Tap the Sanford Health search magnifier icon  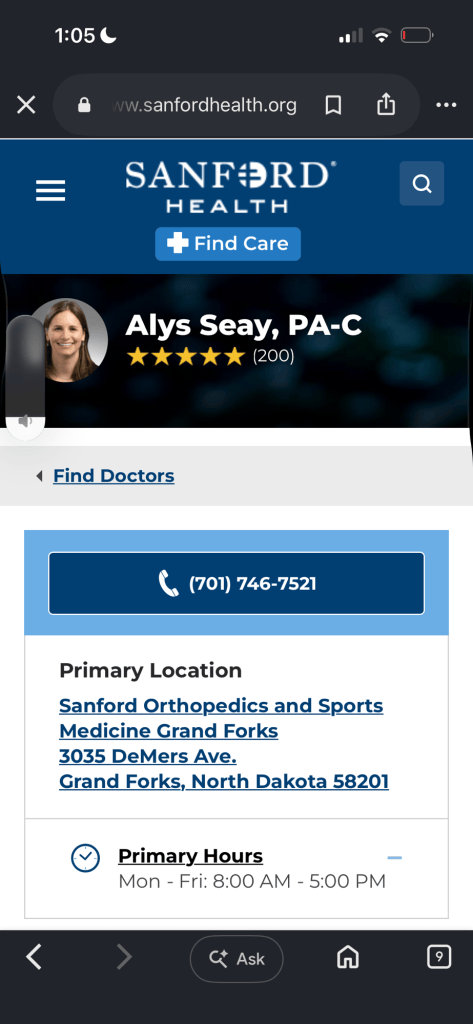(422, 184)
